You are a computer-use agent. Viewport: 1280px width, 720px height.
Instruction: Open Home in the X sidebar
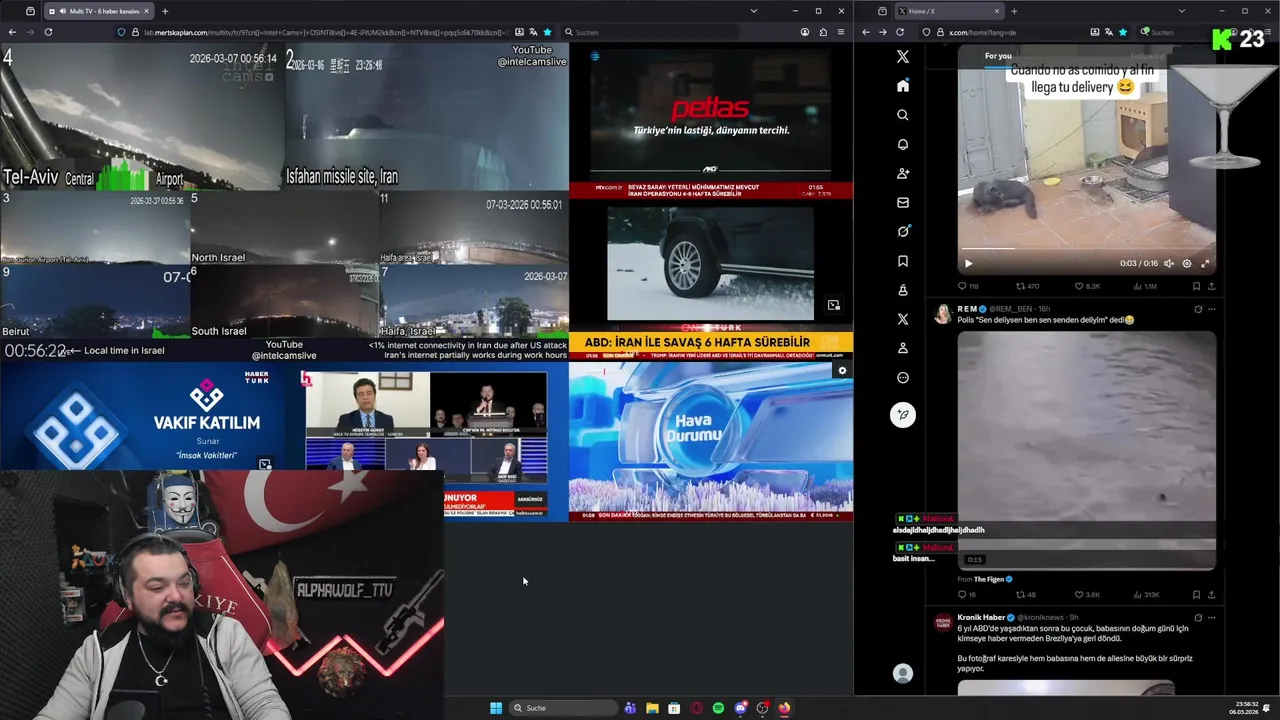[903, 86]
